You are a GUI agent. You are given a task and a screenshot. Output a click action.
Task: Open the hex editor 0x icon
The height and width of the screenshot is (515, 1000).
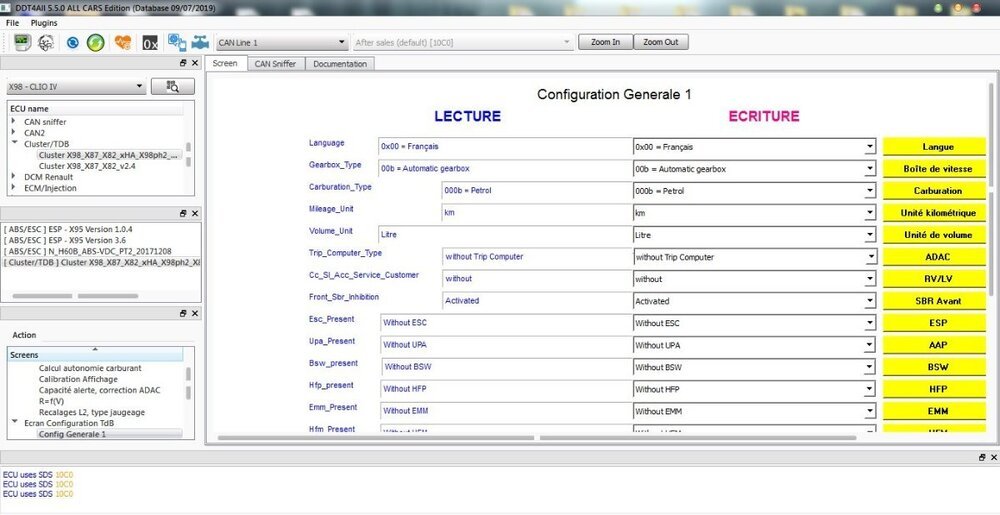click(150, 43)
